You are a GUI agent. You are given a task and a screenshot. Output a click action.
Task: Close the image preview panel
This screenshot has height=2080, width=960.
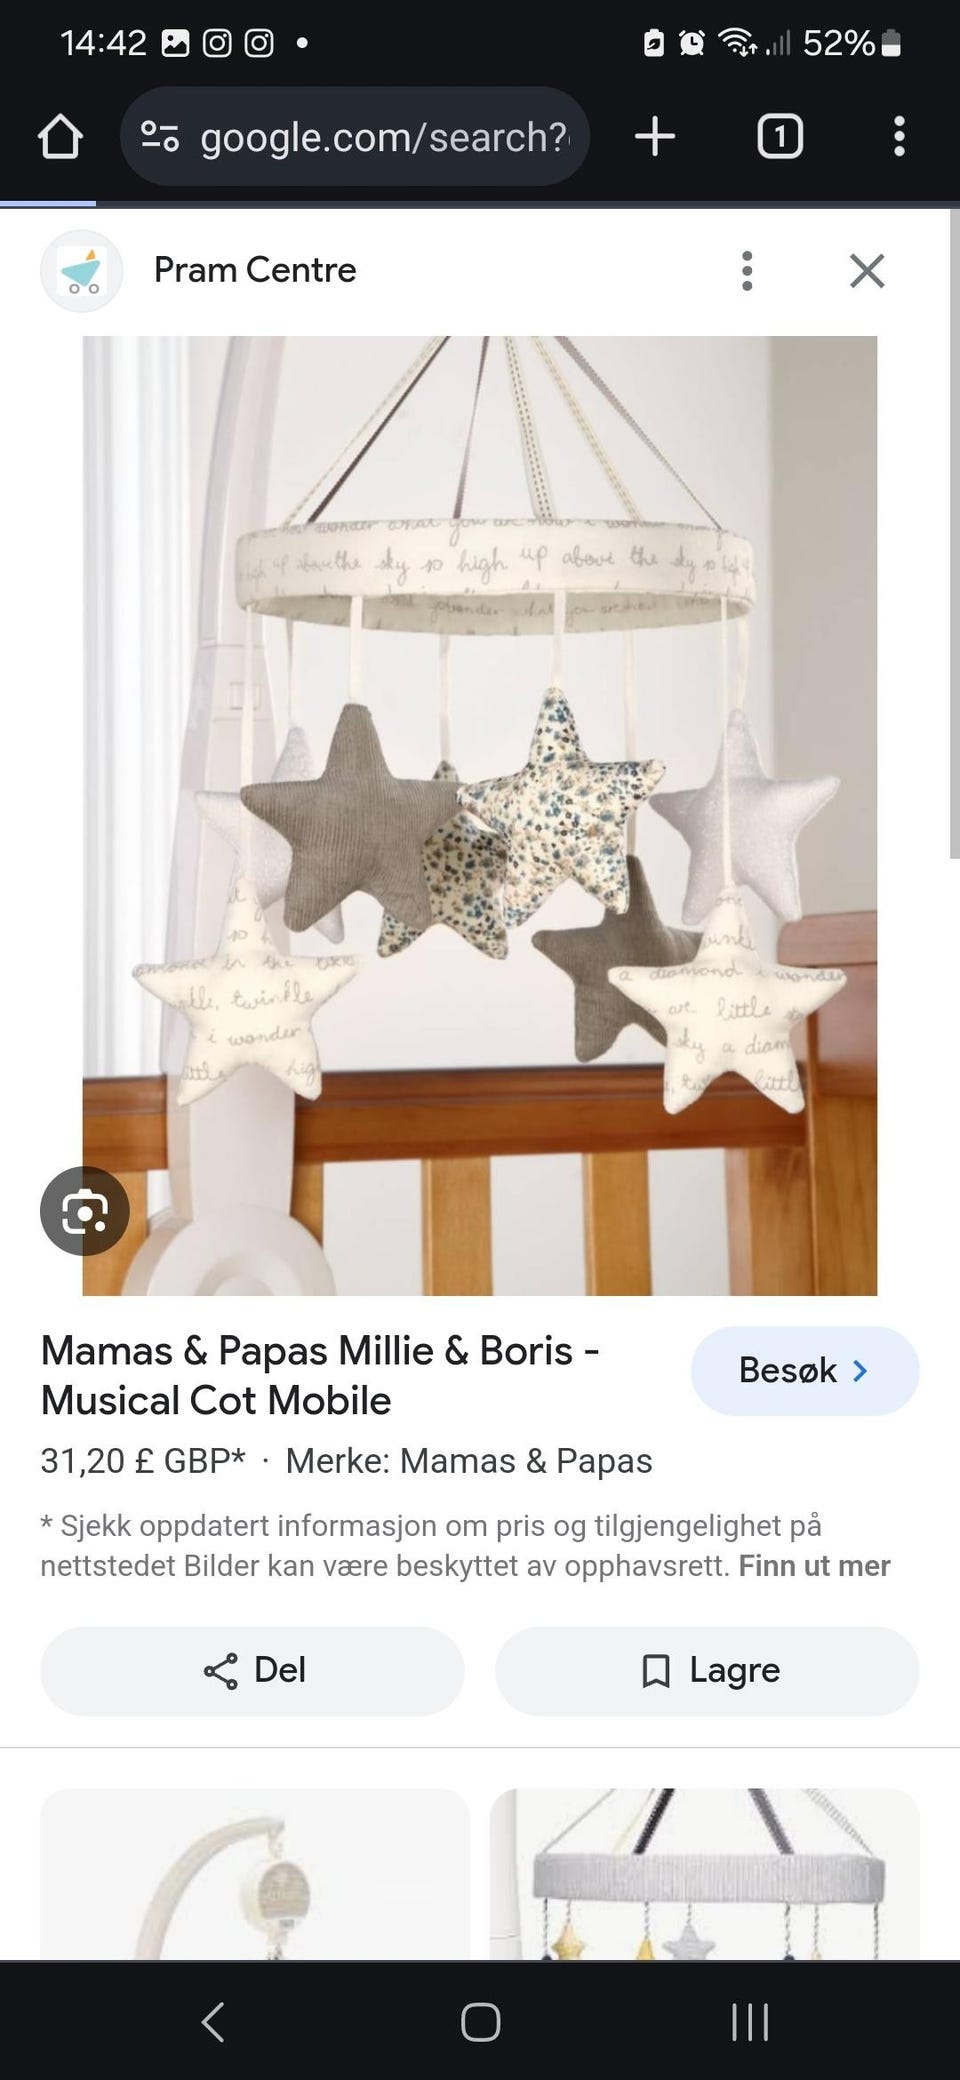click(x=867, y=271)
